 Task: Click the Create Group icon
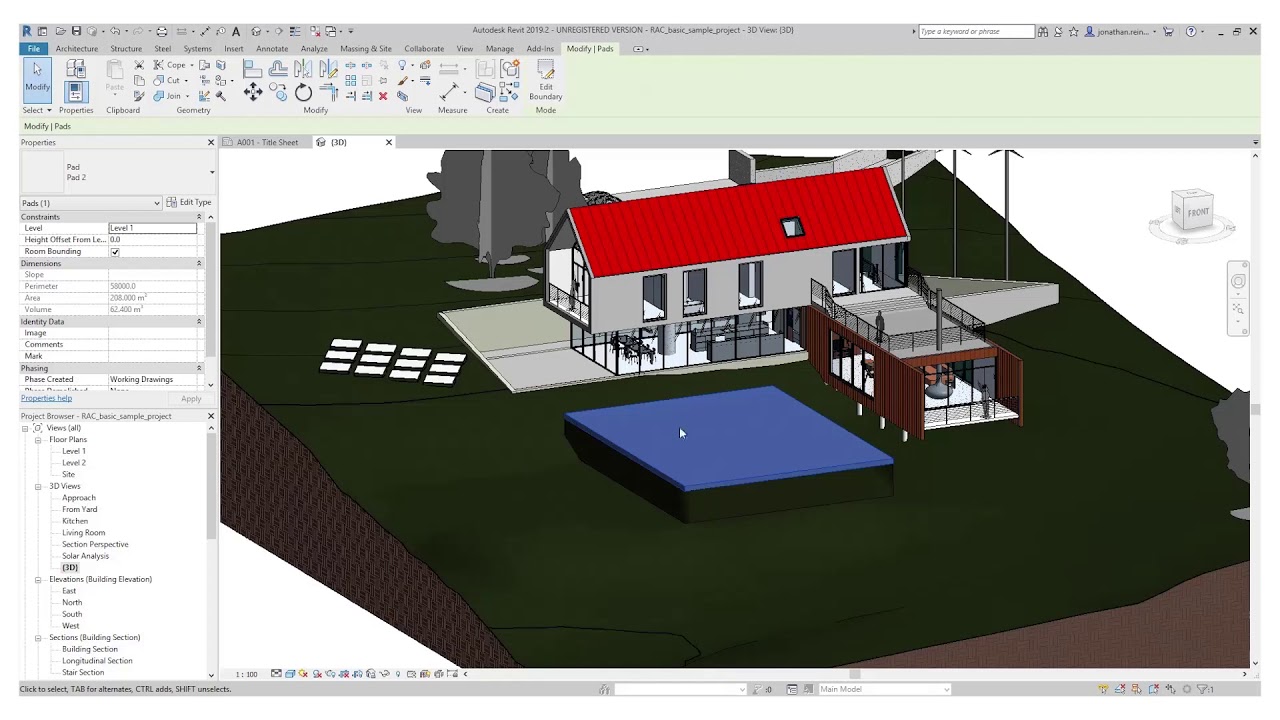(x=510, y=68)
